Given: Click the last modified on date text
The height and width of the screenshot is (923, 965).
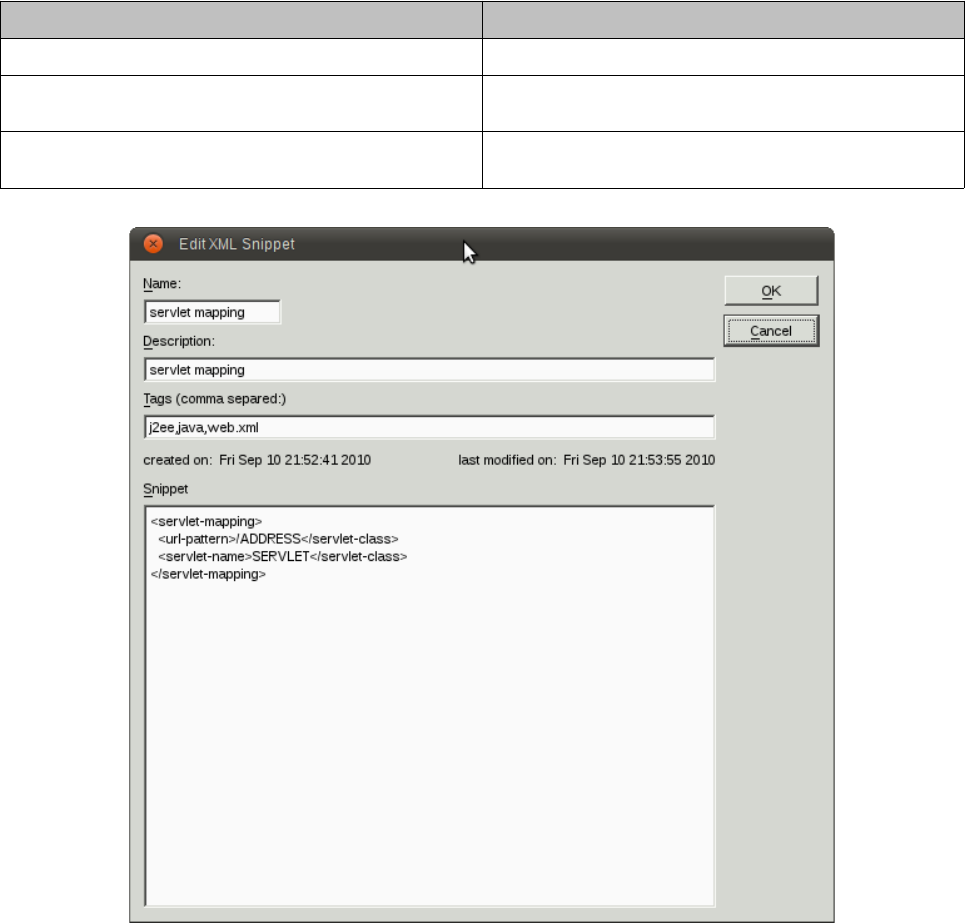Looking at the screenshot, I should (587, 460).
